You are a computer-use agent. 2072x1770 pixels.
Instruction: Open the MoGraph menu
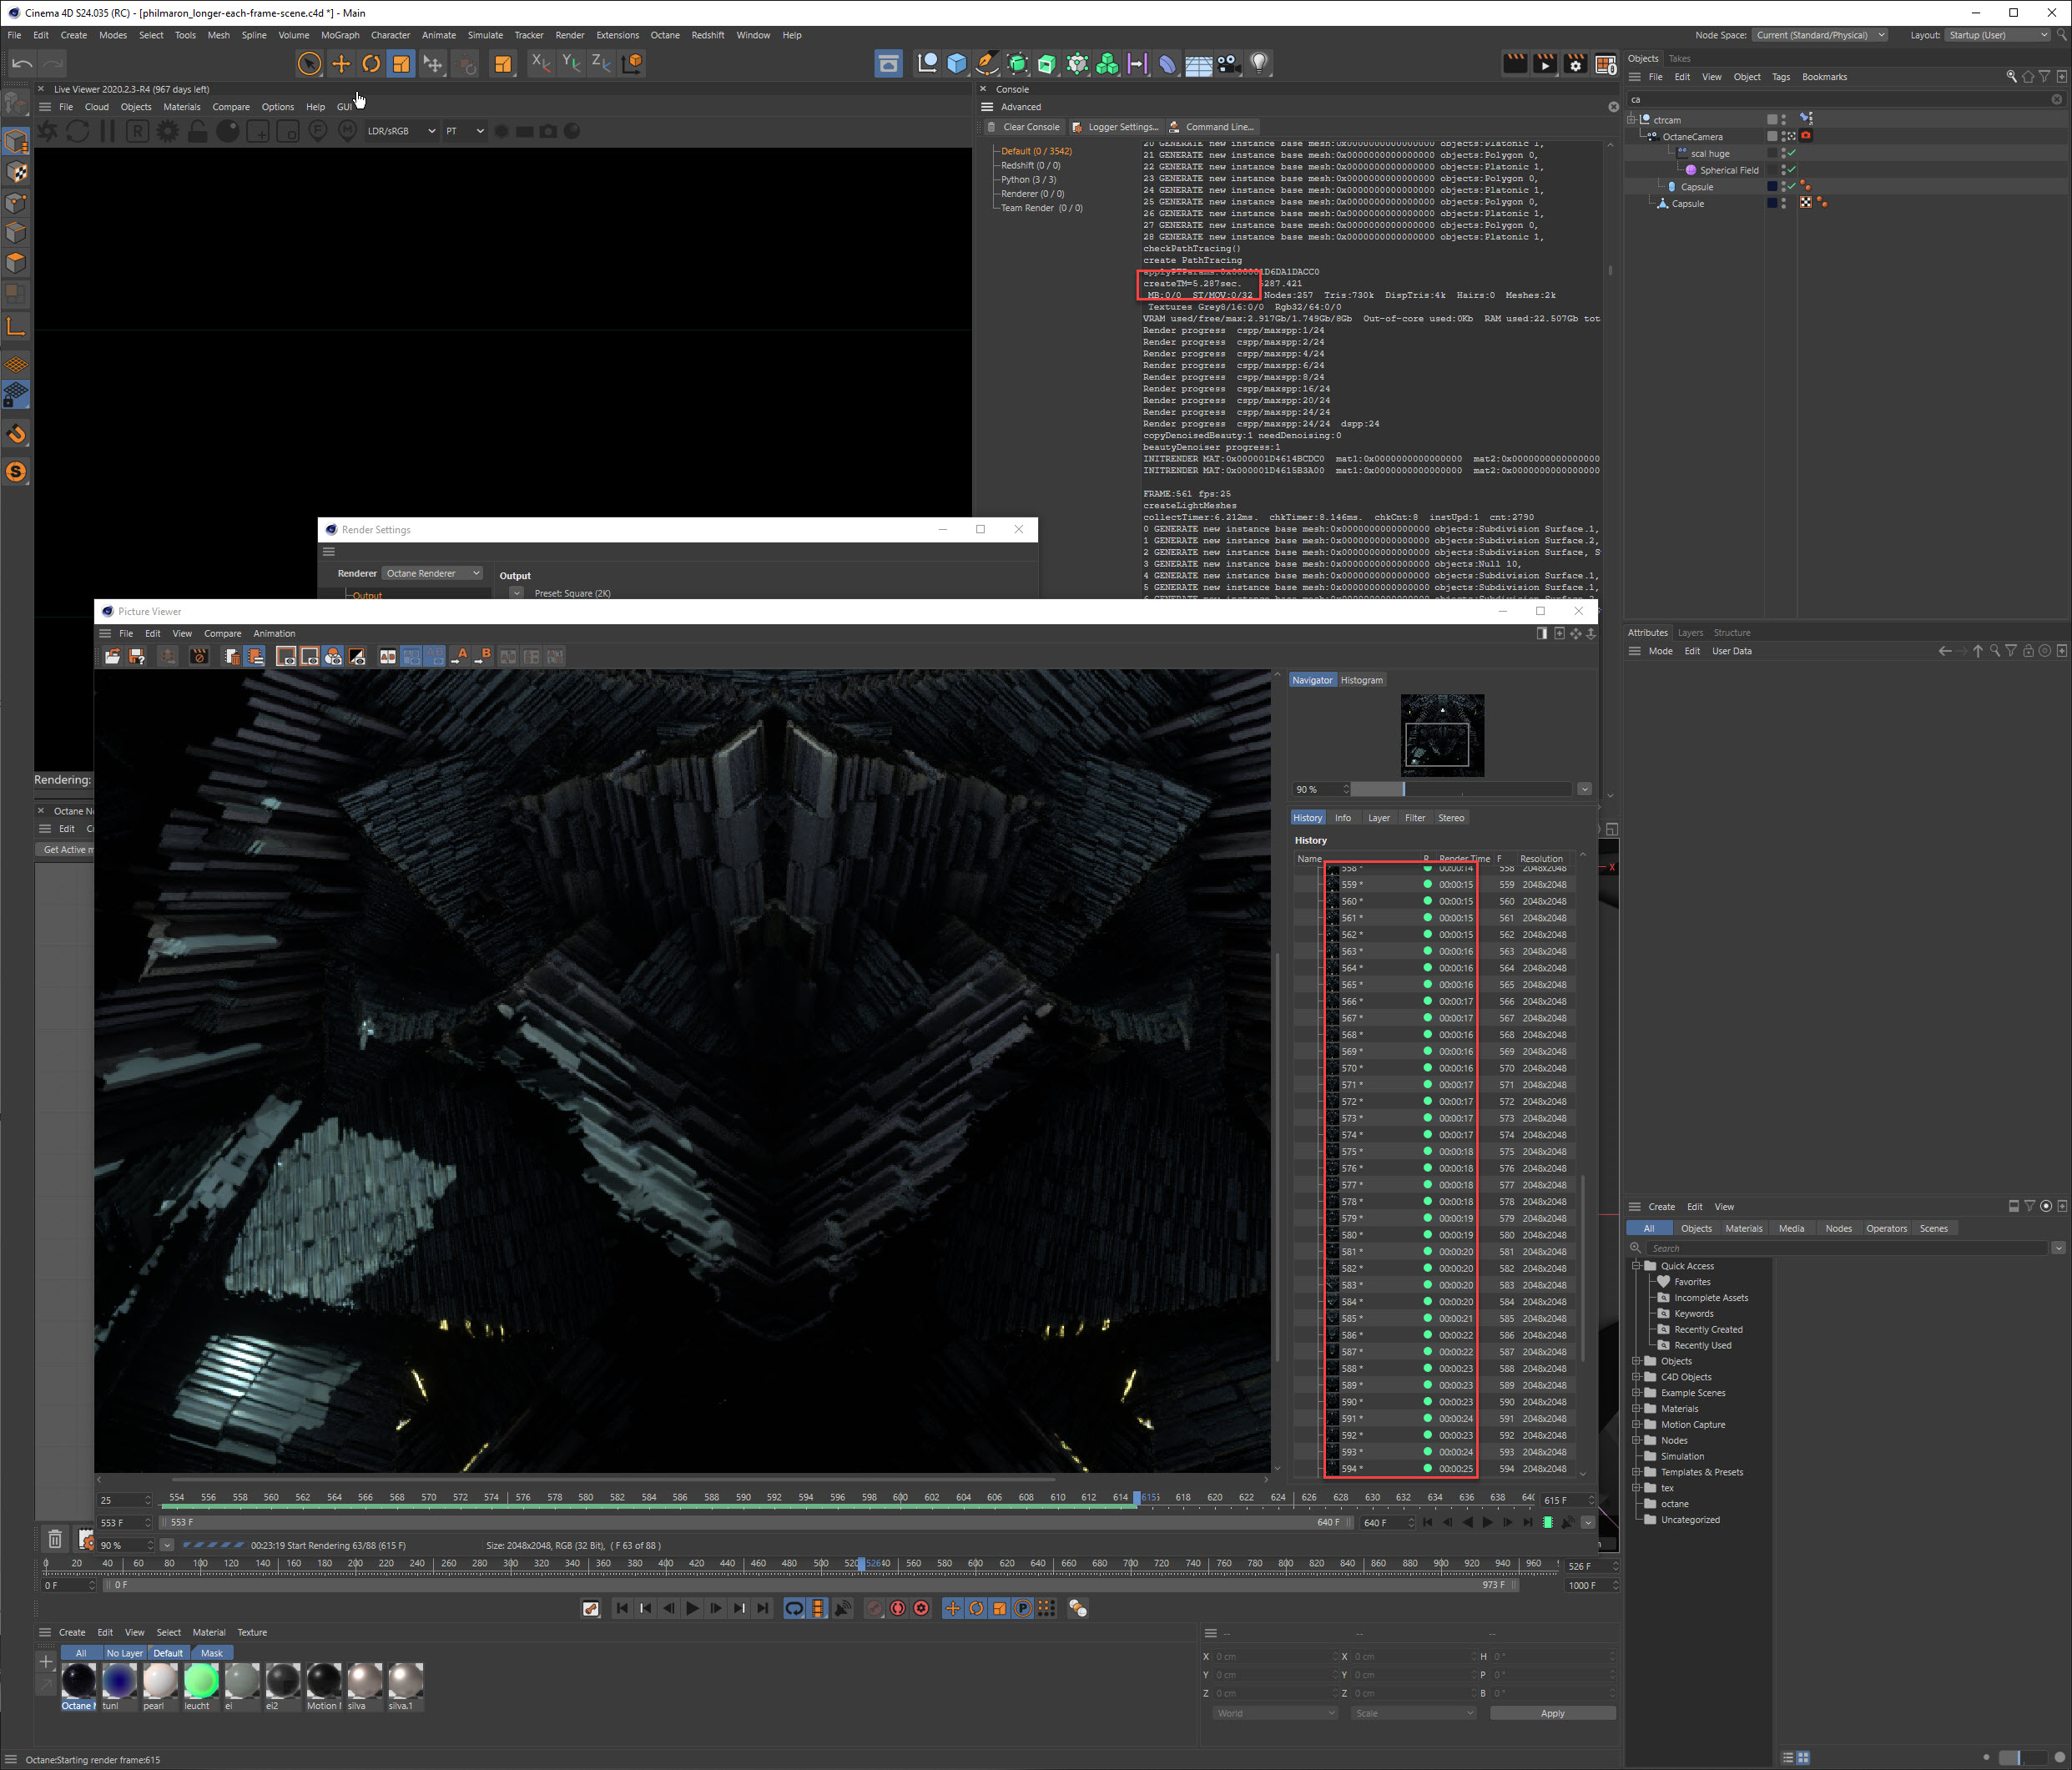coord(340,35)
